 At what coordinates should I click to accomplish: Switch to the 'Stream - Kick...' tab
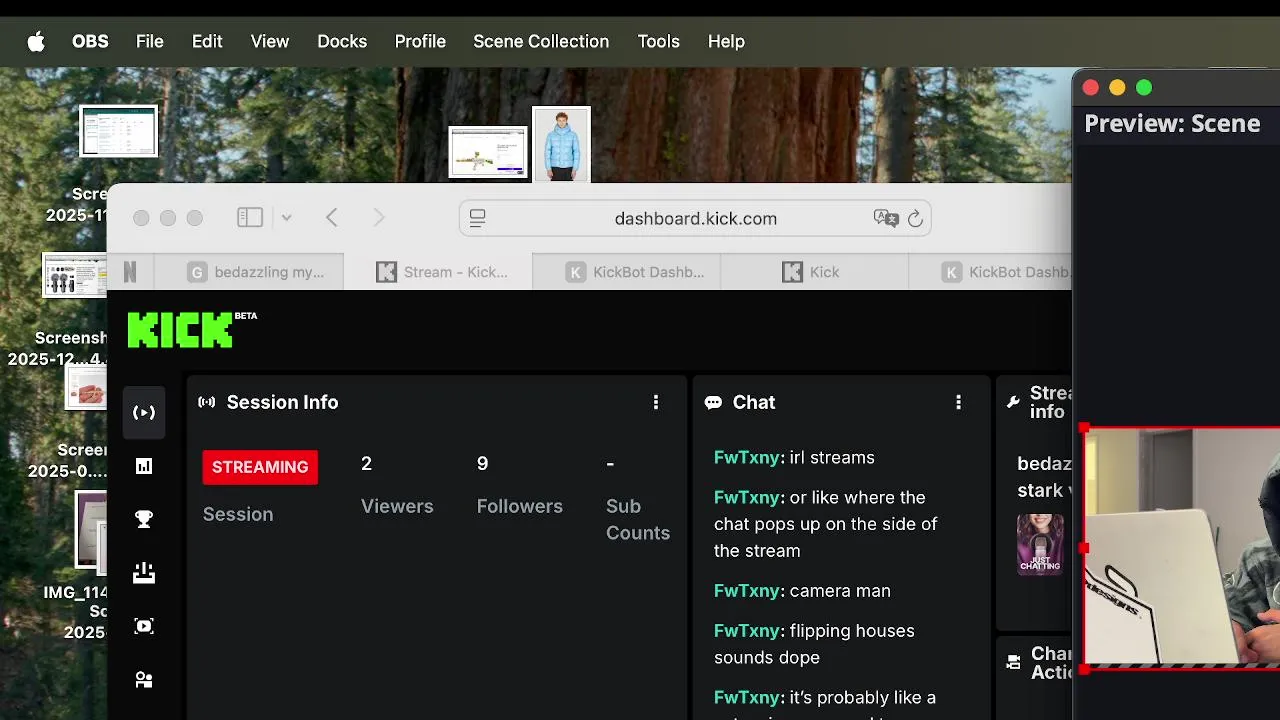tap(440, 272)
